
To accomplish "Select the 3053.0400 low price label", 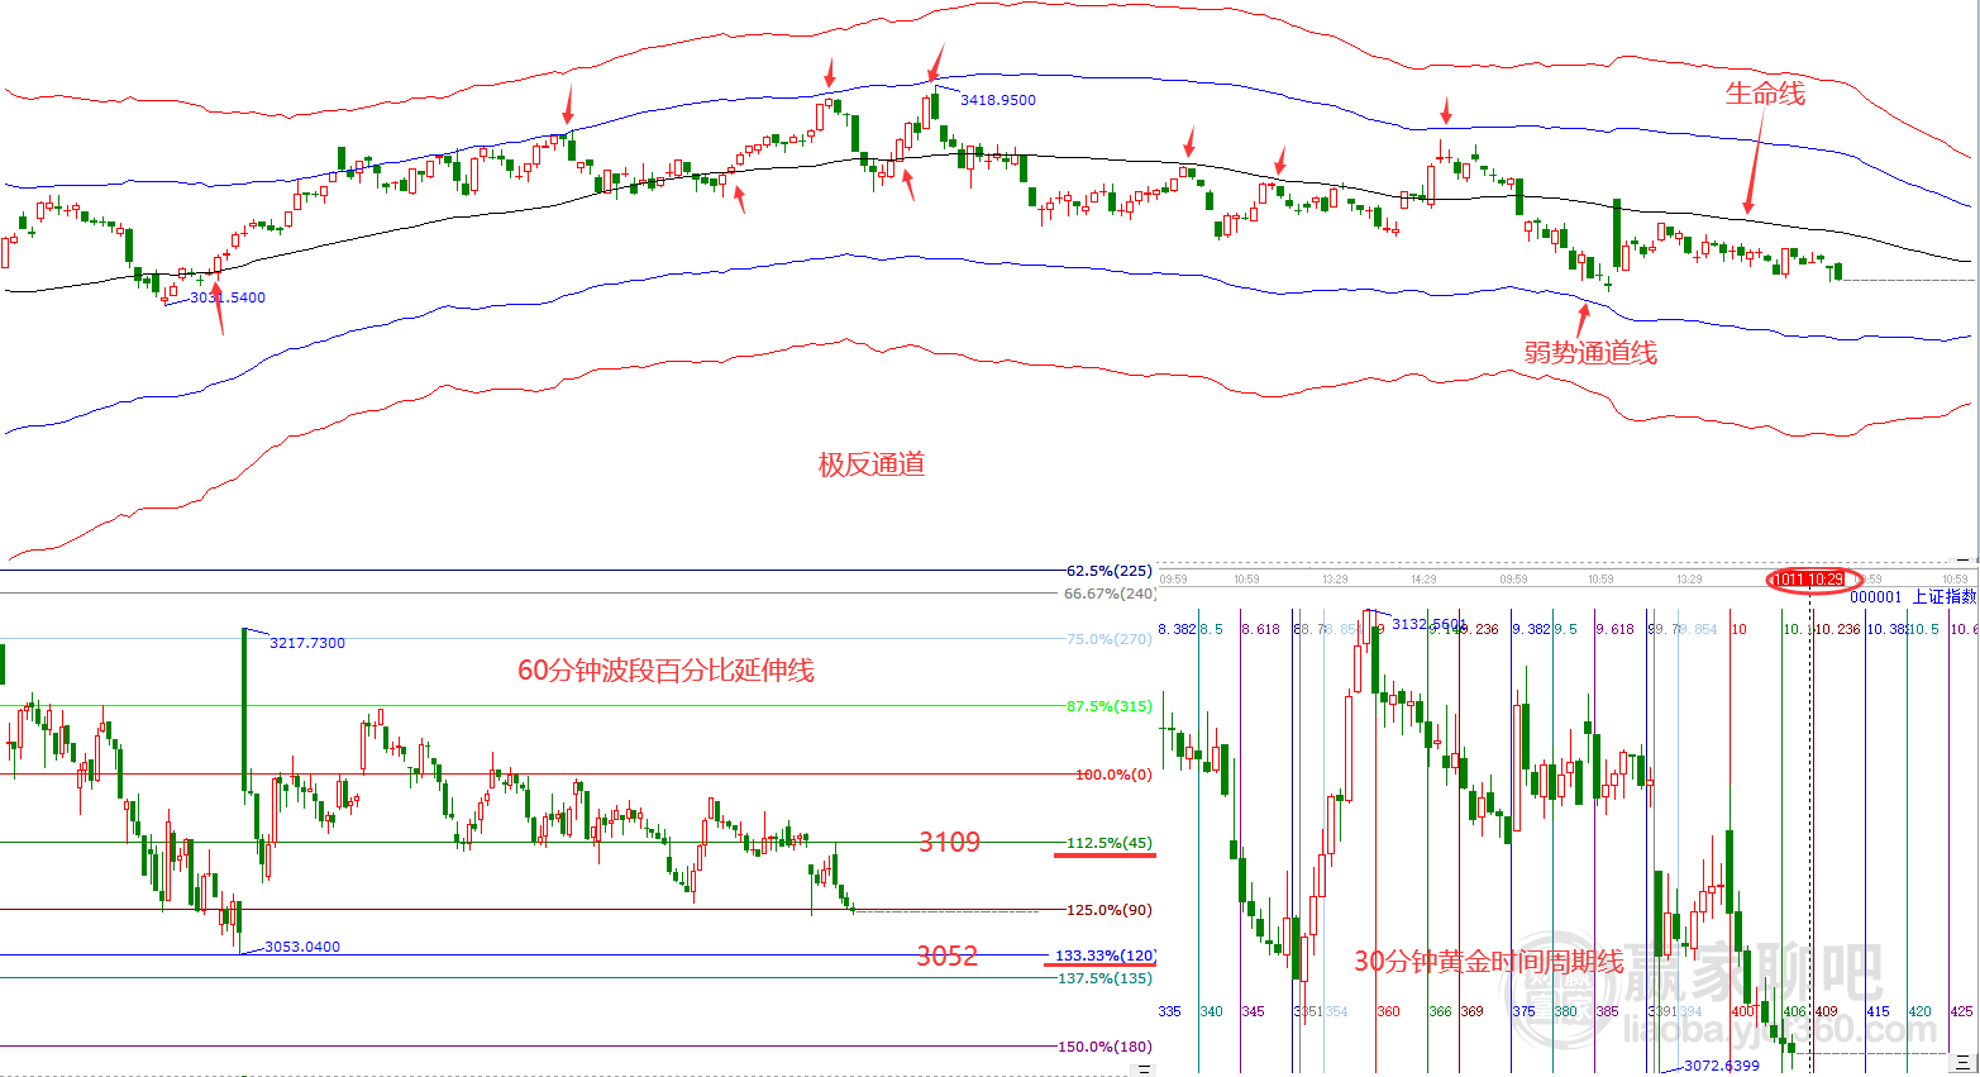I will tap(302, 947).
